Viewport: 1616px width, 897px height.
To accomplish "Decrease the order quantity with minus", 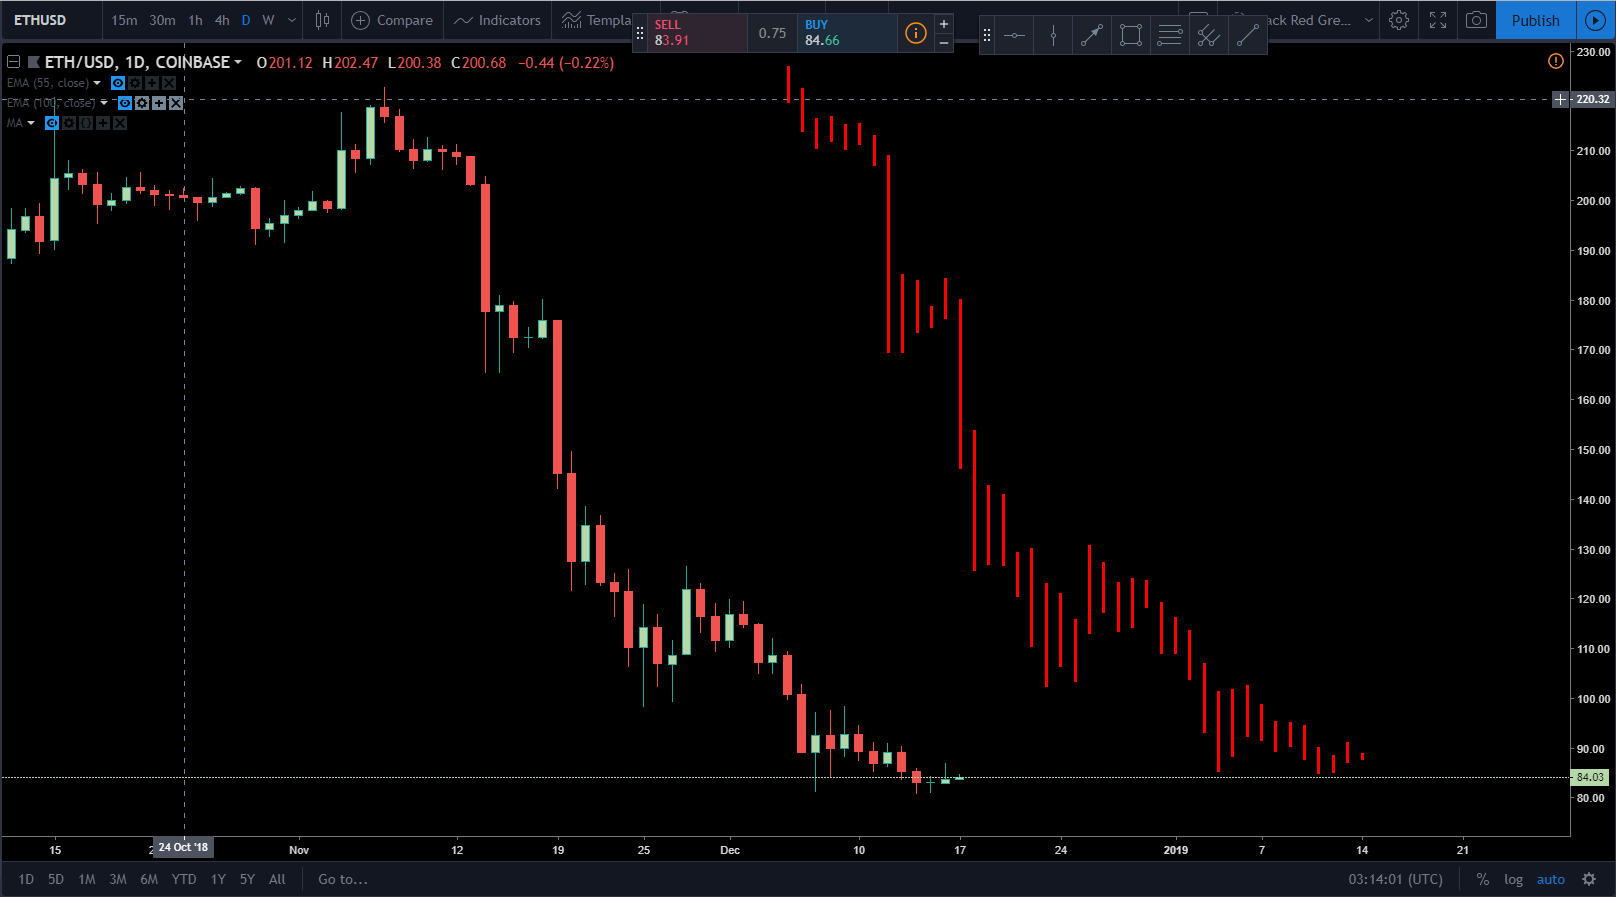I will (x=943, y=43).
